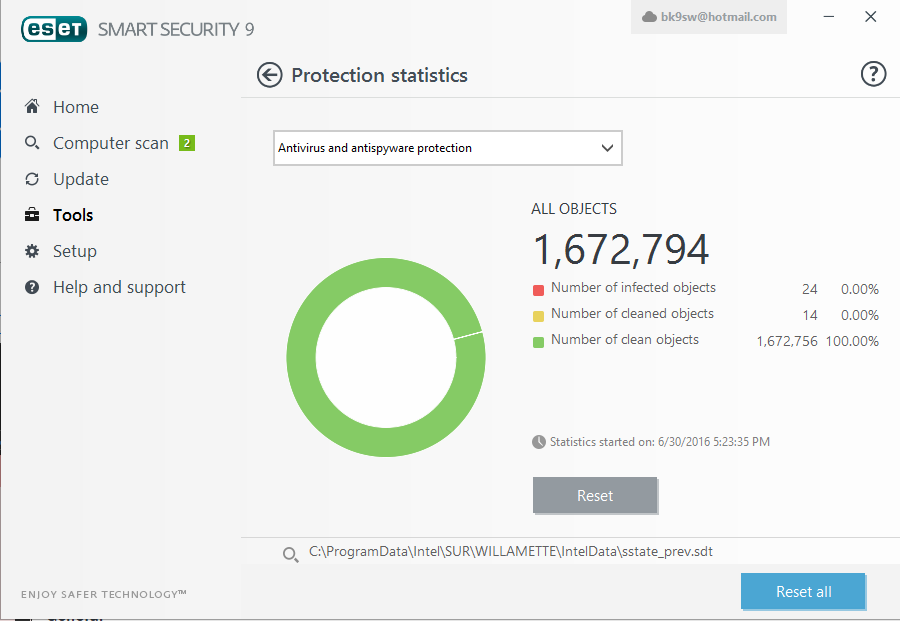
Task: Click the Tools toolbox icon
Action: (32, 215)
